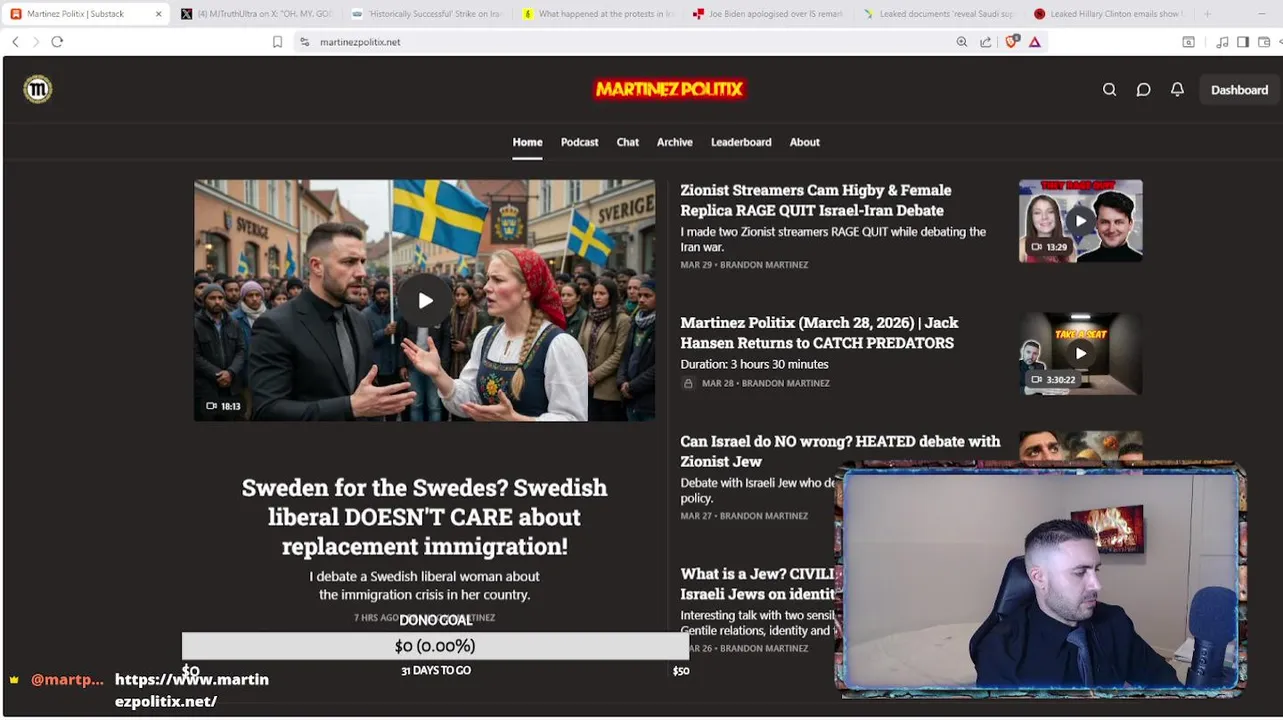Open the Chat navigation item

click(x=627, y=142)
